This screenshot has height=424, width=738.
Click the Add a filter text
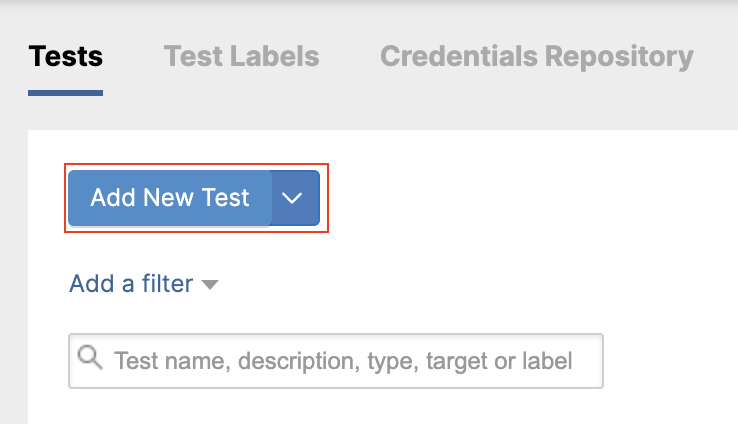click(x=131, y=284)
